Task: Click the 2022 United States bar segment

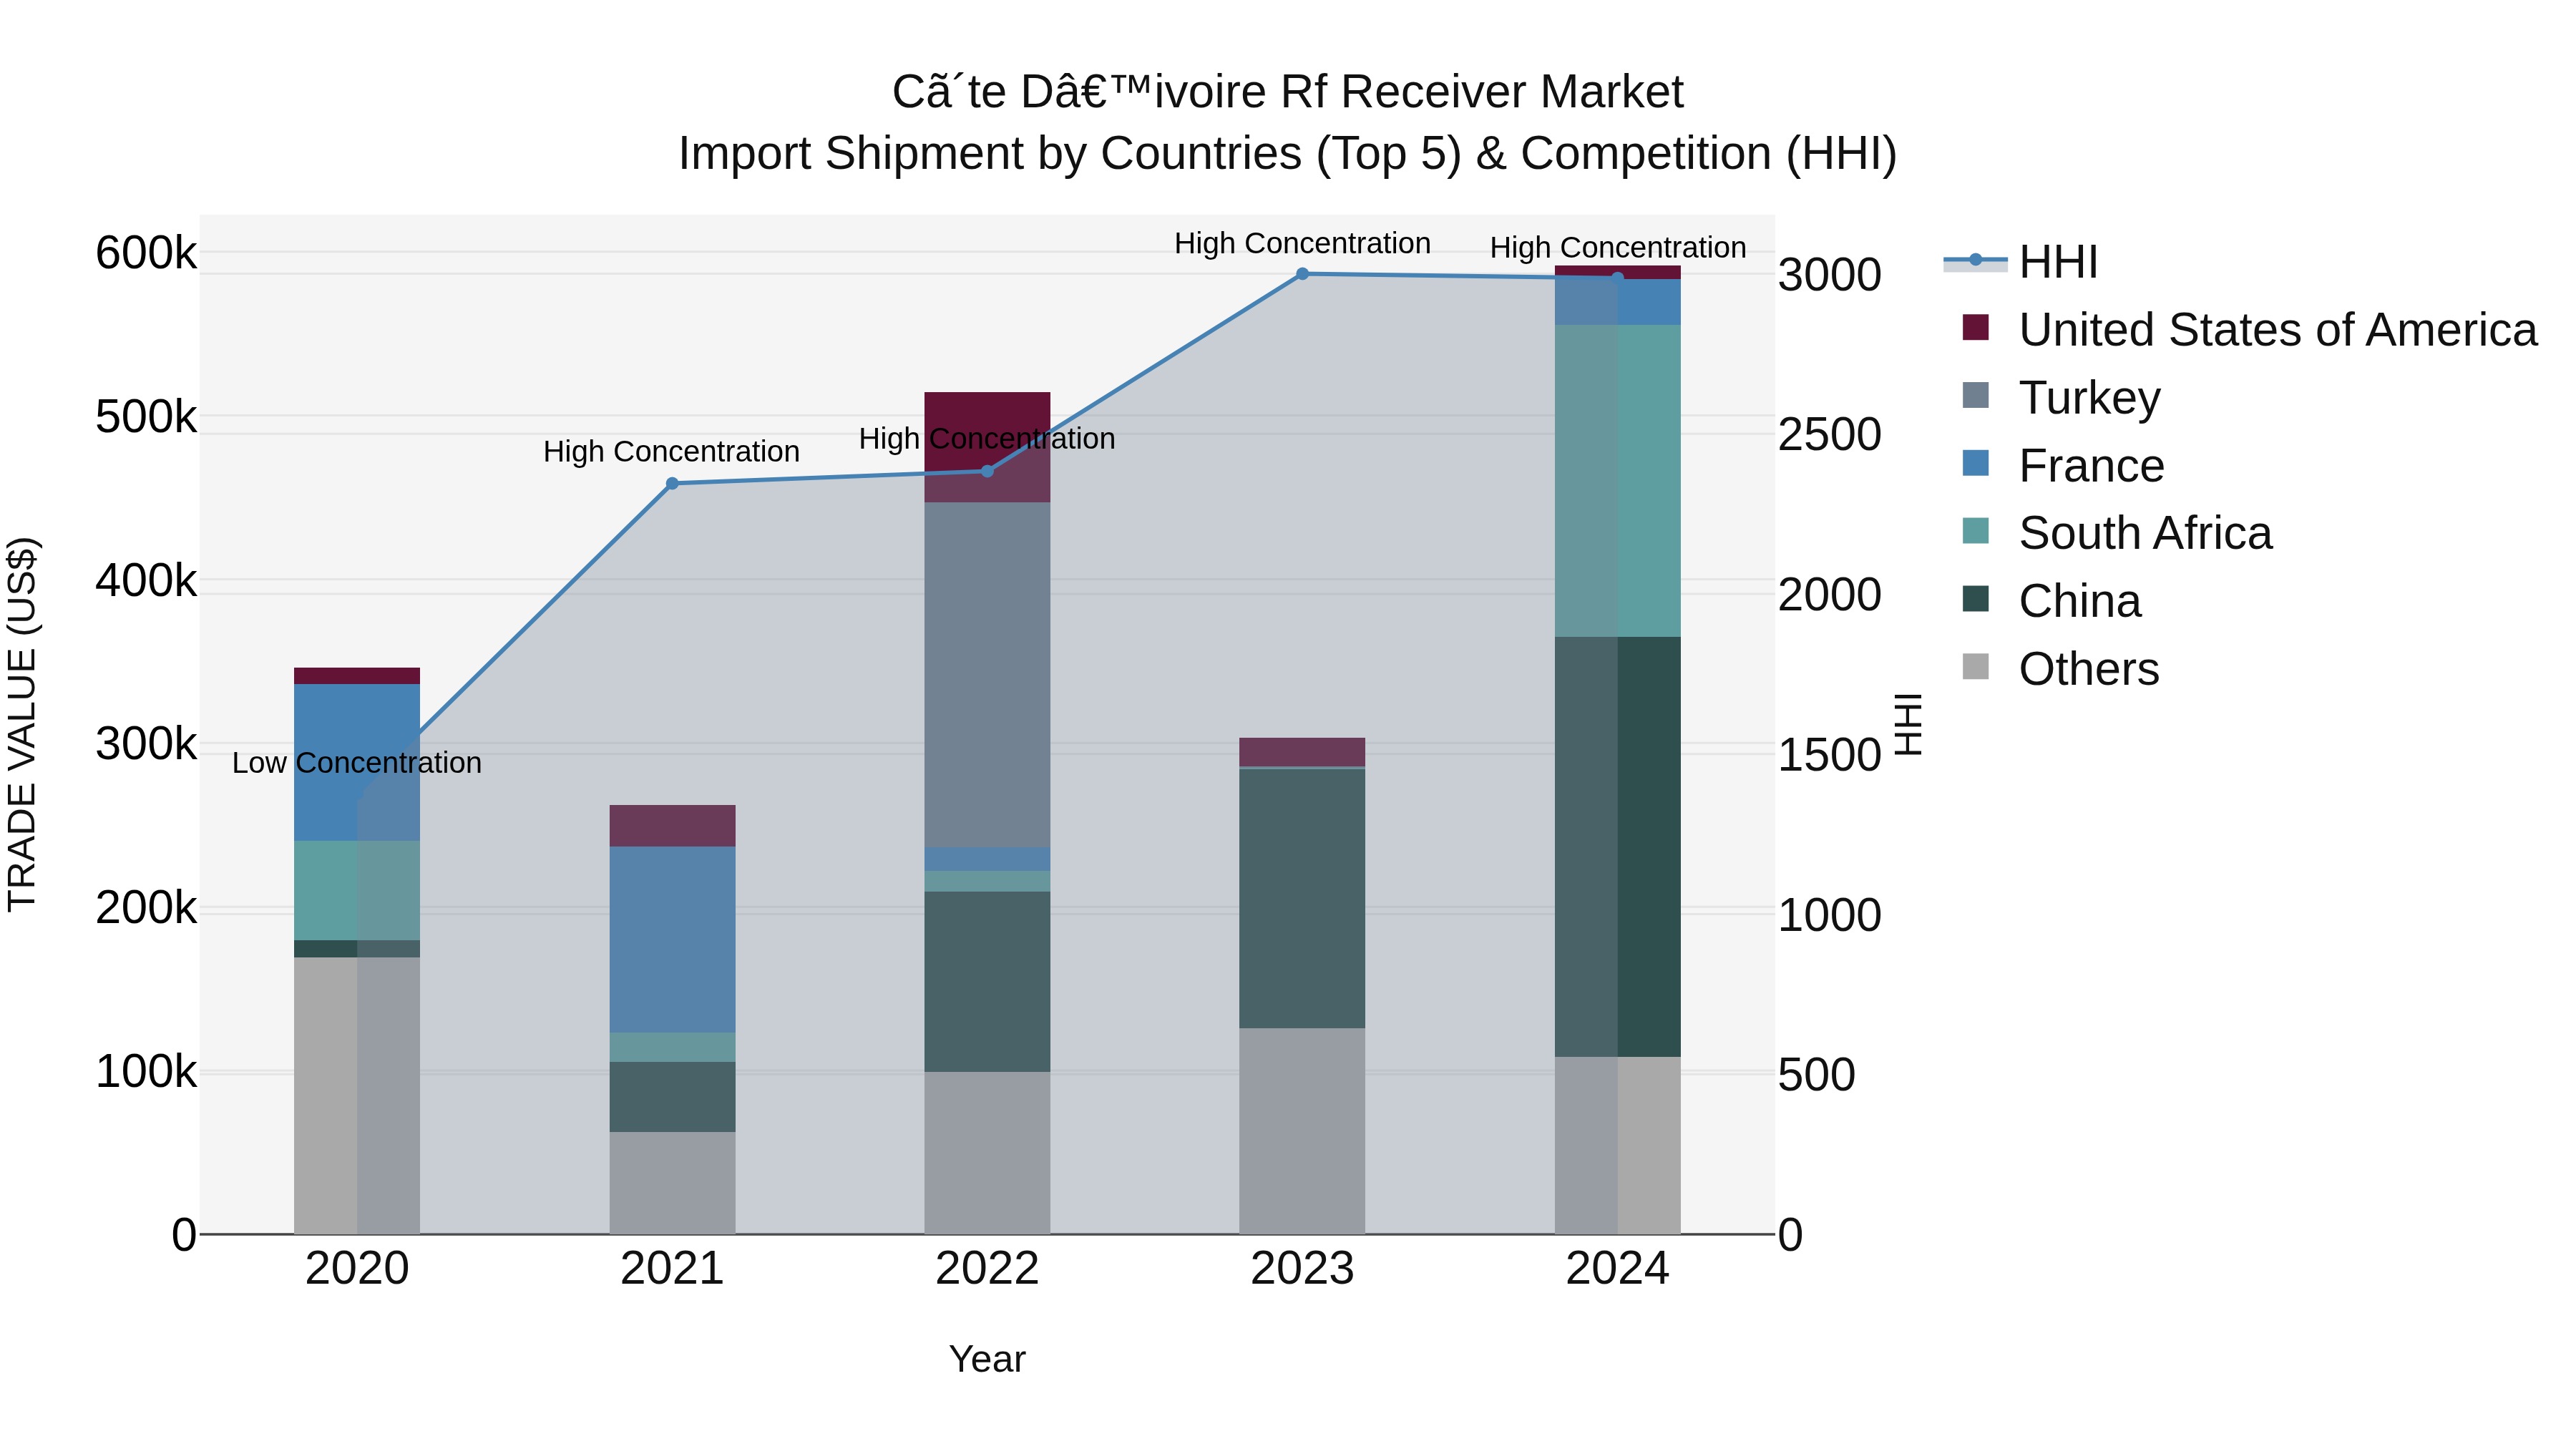Action: coord(987,448)
